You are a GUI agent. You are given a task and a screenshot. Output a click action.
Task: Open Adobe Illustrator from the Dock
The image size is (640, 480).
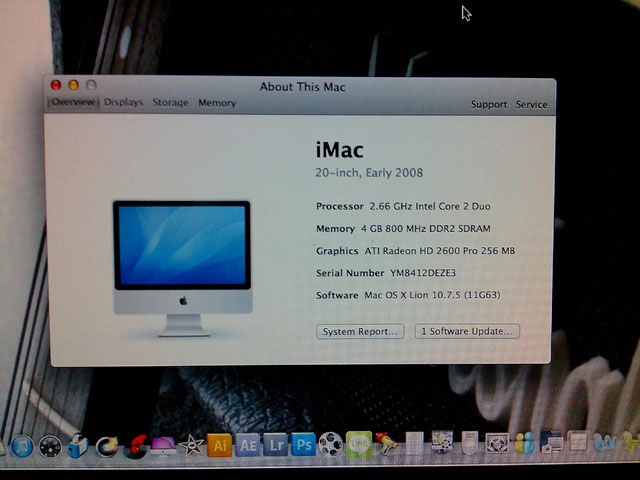219,445
